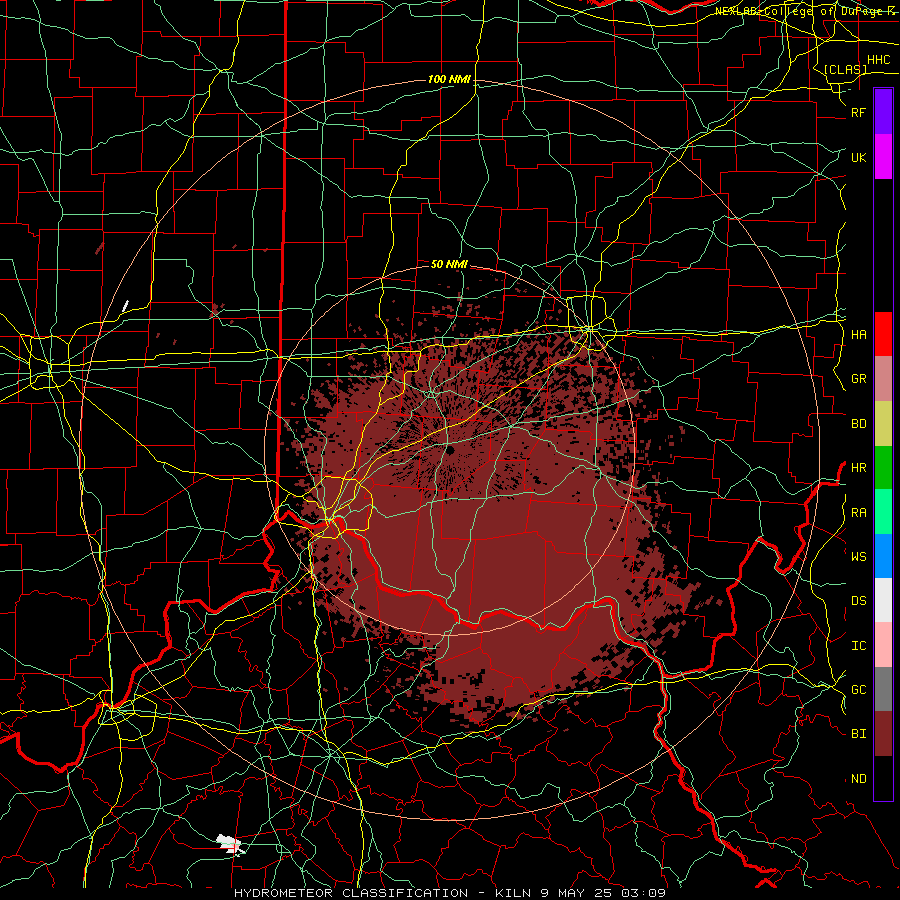
Task: Click the "ND" legend label
Action: pyautogui.click(x=858, y=779)
